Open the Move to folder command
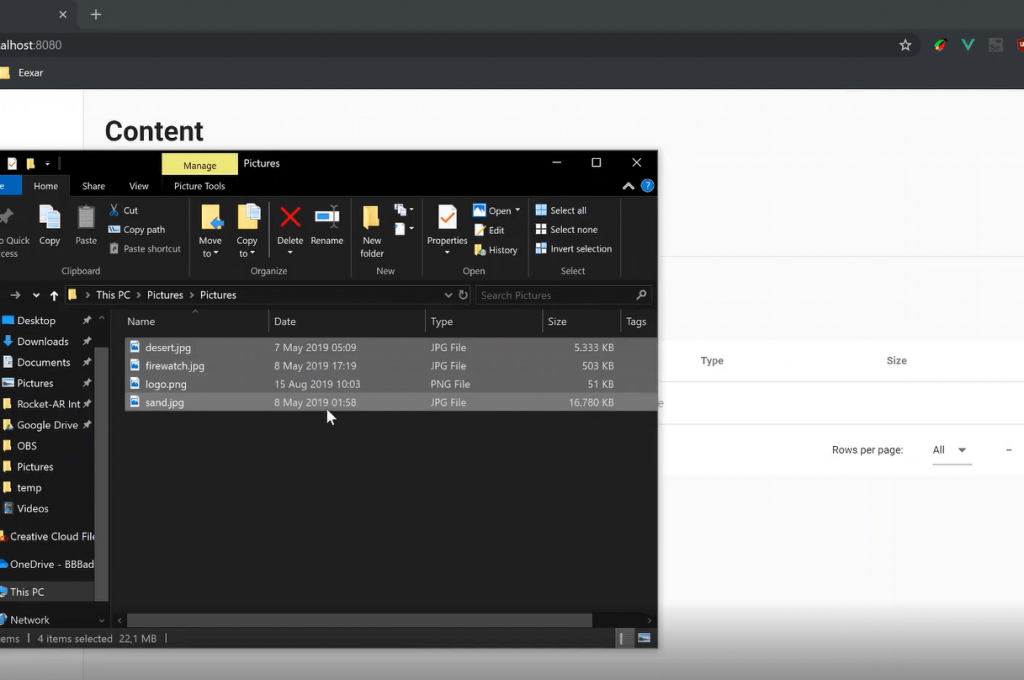1024x680 pixels. coord(210,231)
